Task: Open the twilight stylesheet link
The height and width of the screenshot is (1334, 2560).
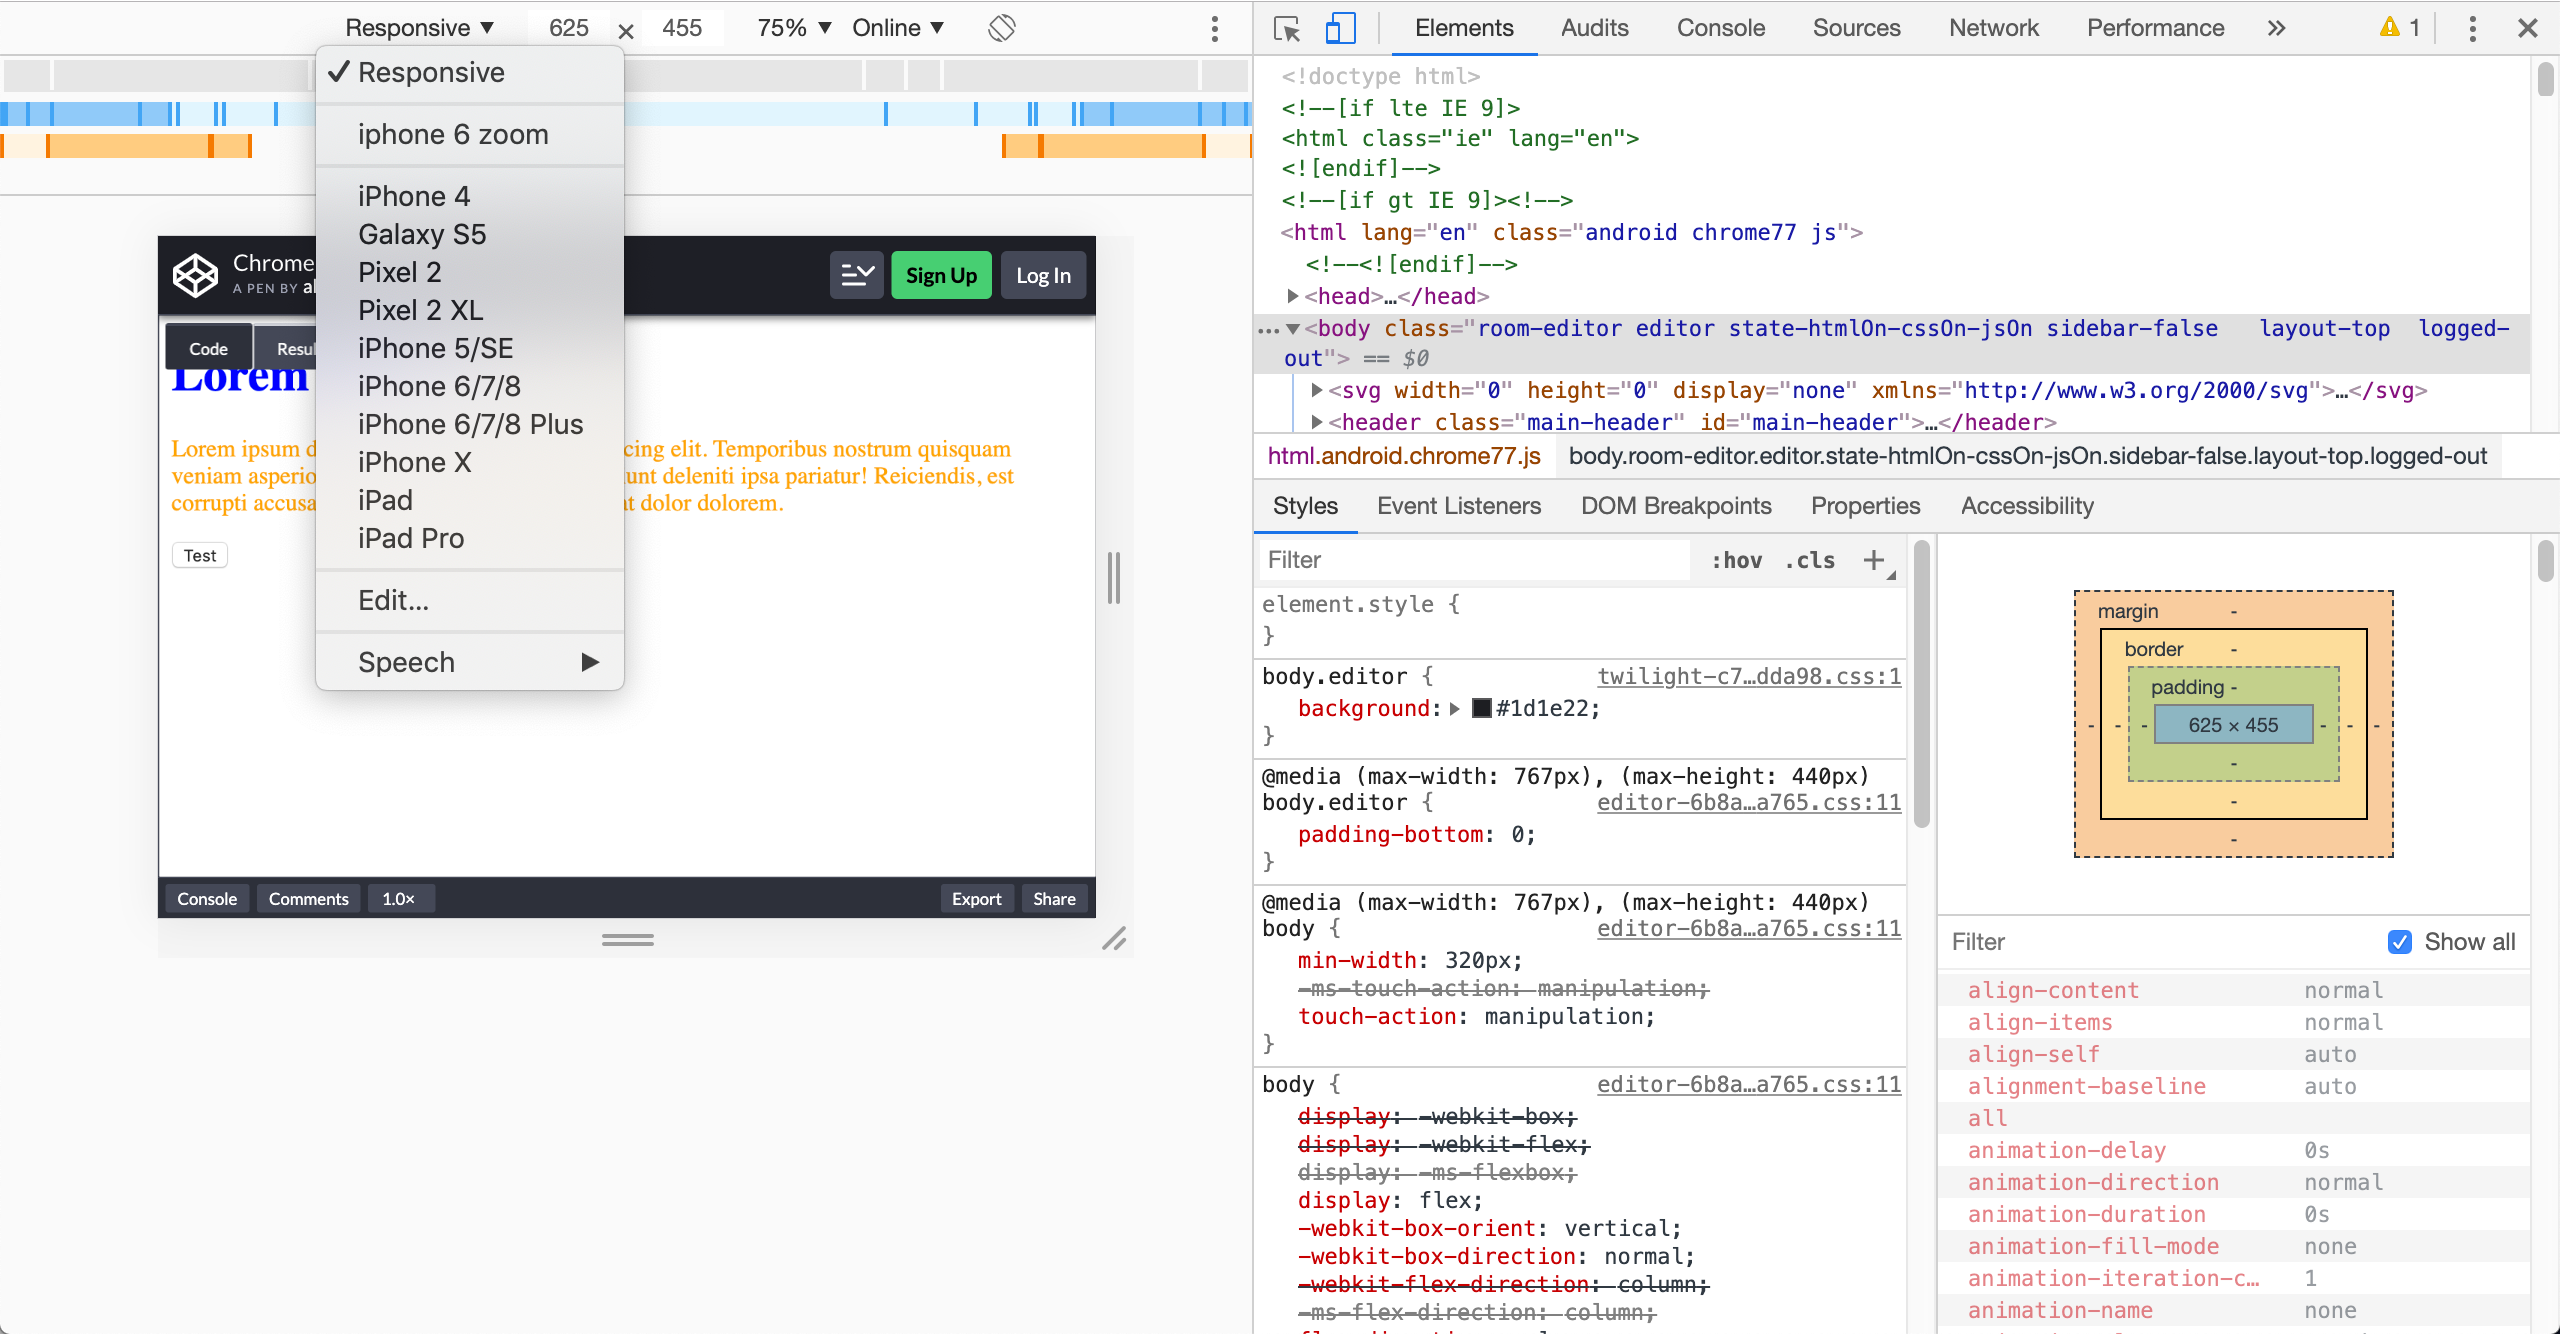Action: (x=1748, y=676)
